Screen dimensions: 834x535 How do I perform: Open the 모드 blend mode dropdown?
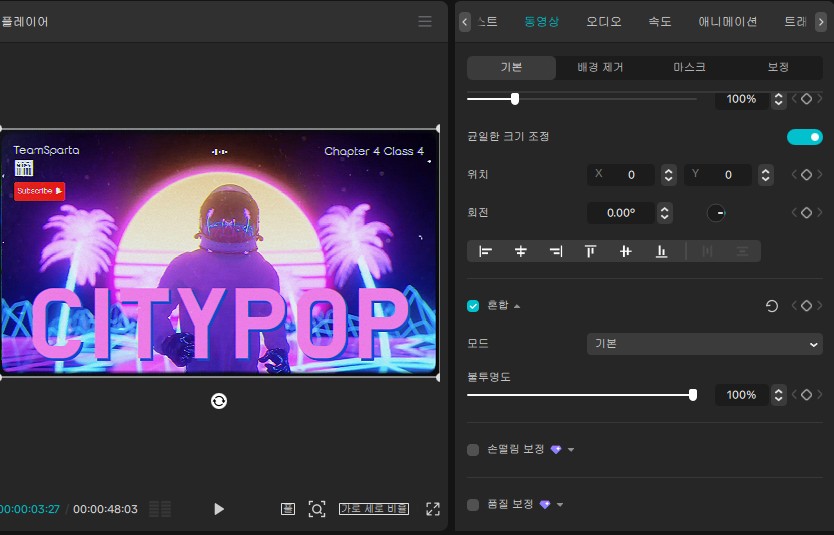coord(705,344)
